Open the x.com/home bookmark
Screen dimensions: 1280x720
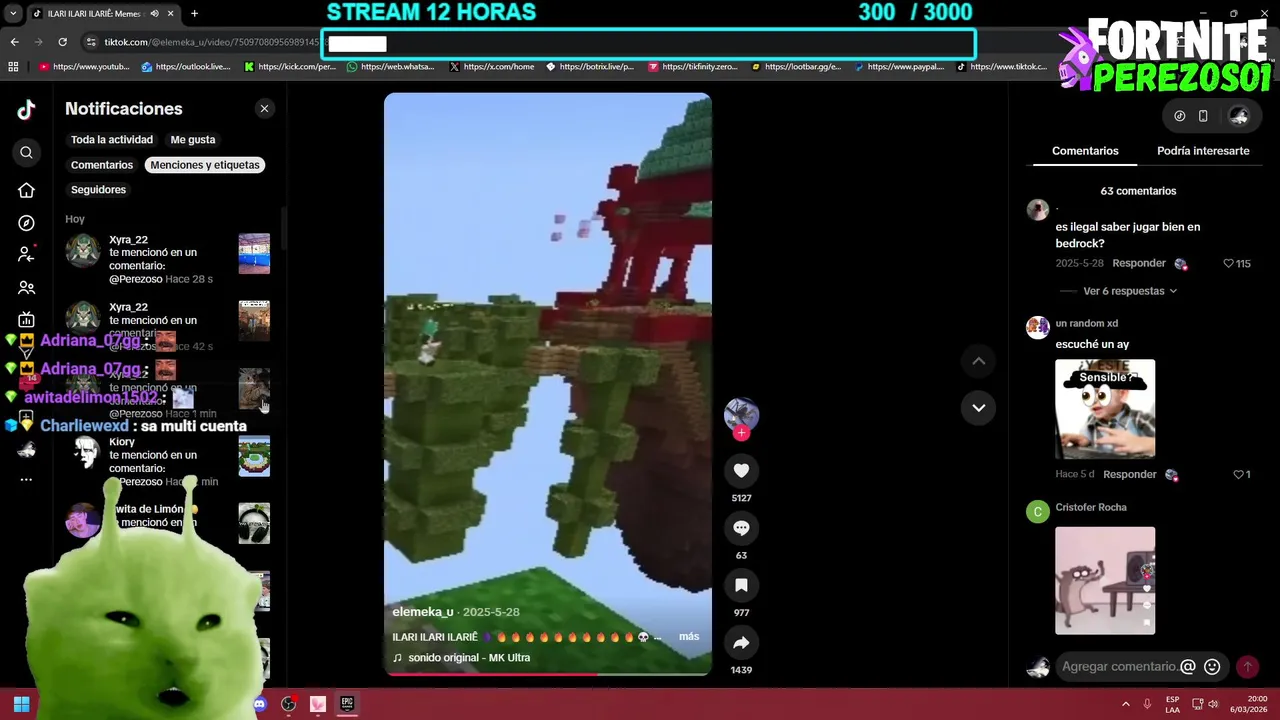pyautogui.click(x=492, y=67)
